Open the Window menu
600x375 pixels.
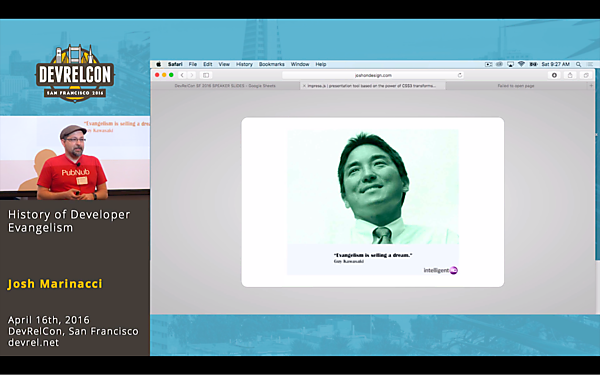click(300, 64)
